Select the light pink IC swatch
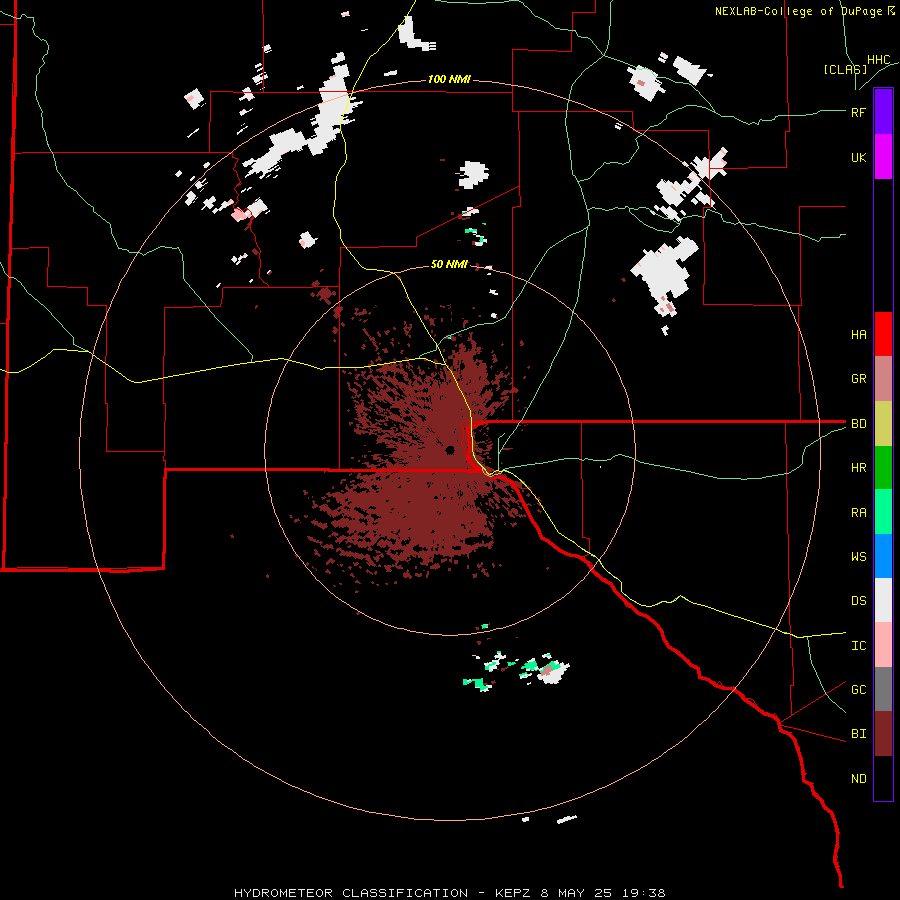 [883, 645]
